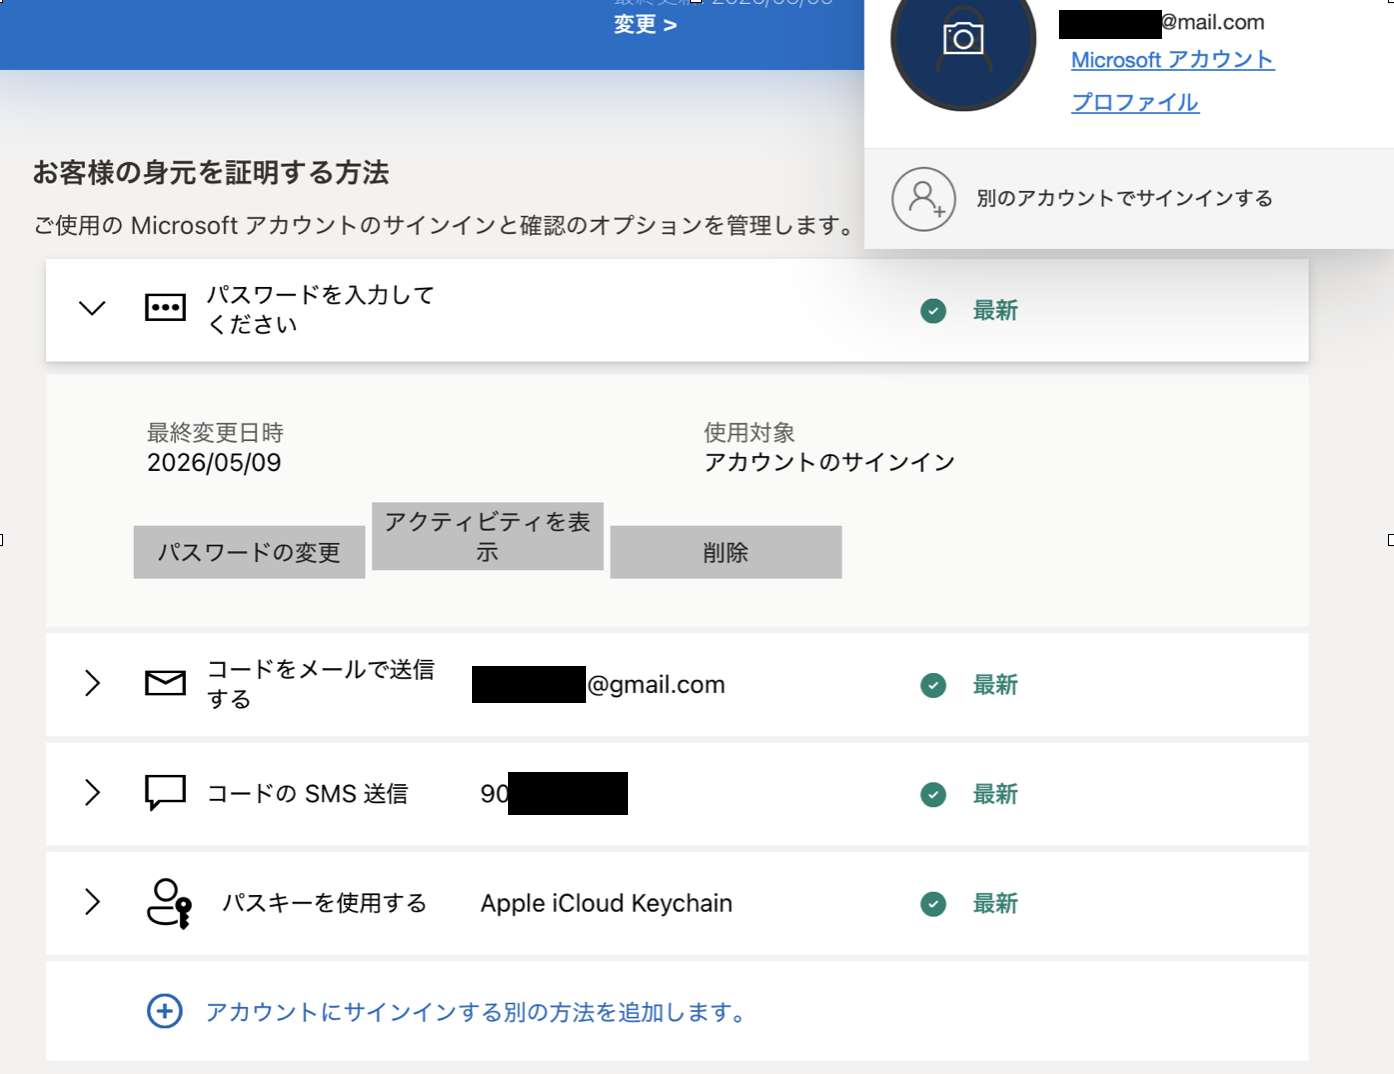Click green checkmark in email code row

tap(933, 685)
